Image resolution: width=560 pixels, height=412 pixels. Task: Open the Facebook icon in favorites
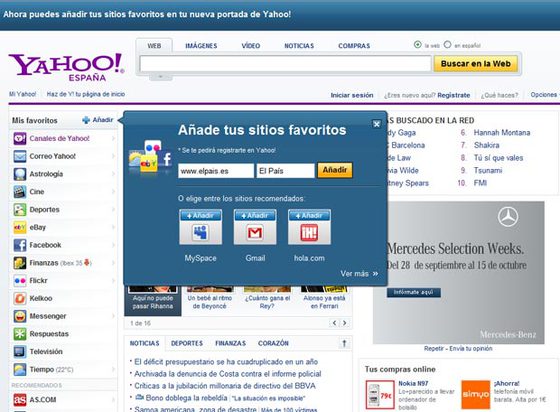tap(20, 245)
